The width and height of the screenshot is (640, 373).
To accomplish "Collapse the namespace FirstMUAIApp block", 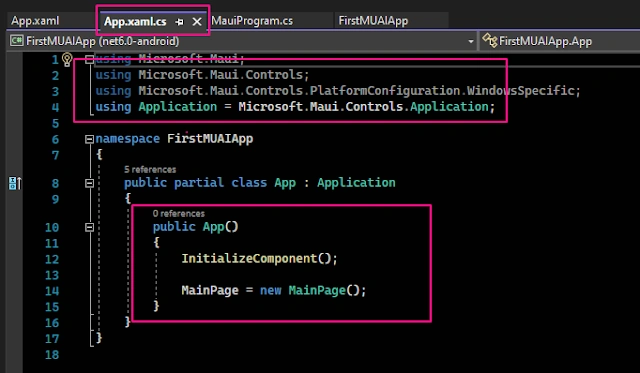I will coord(89,140).
